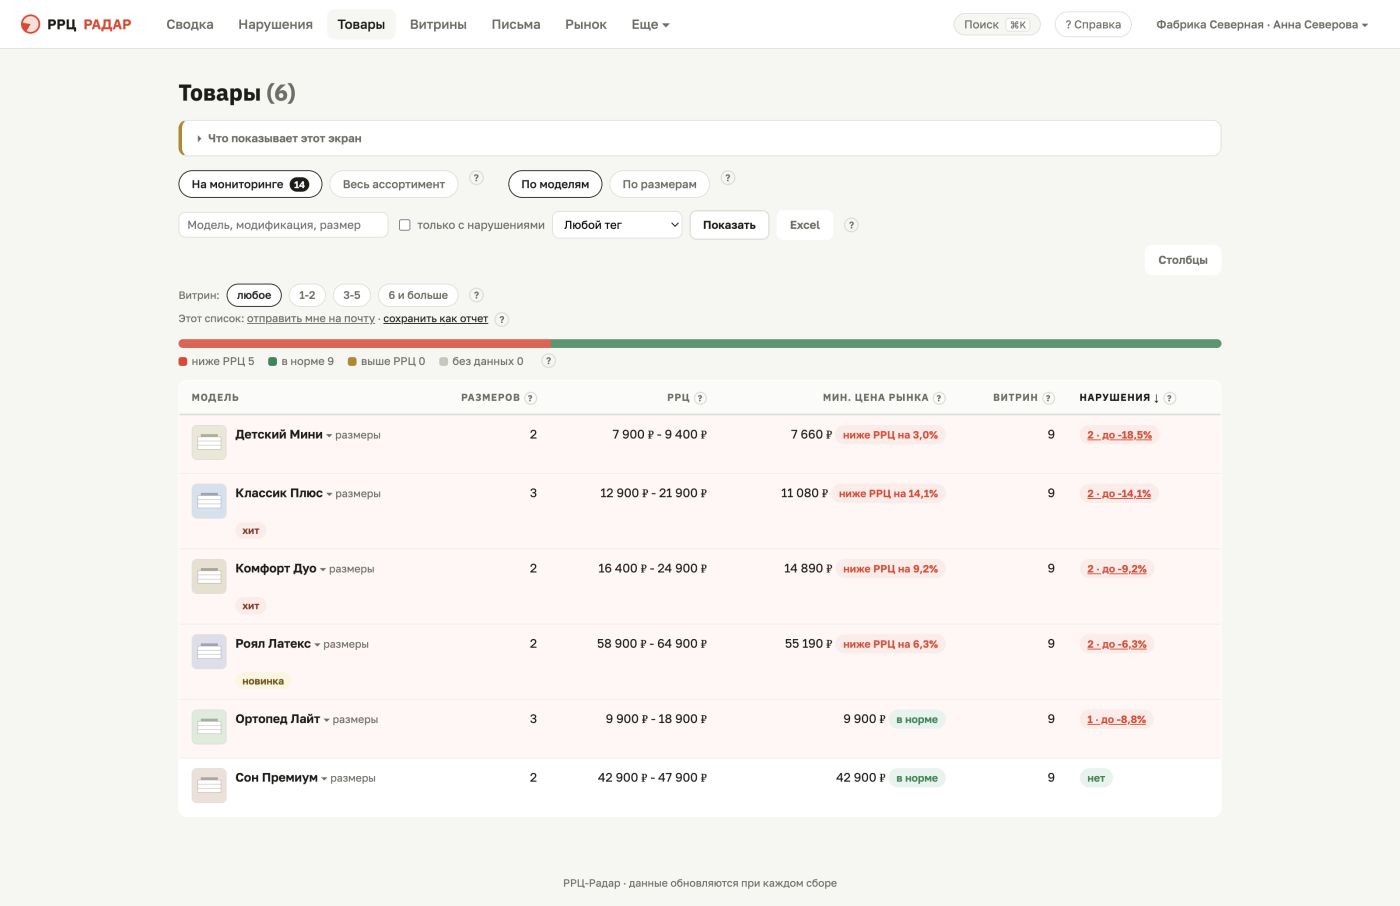Open Роял Латекс product thumbnail
Image resolution: width=1400 pixels, height=906 pixels.
pos(209,651)
